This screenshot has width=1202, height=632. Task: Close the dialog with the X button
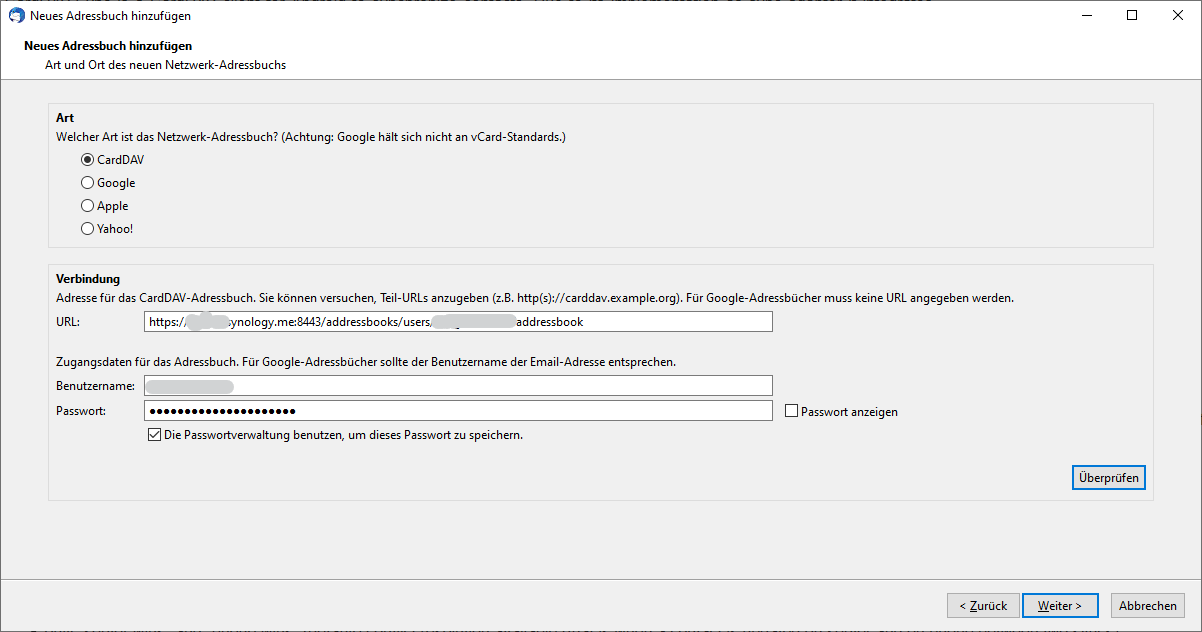[1177, 15]
